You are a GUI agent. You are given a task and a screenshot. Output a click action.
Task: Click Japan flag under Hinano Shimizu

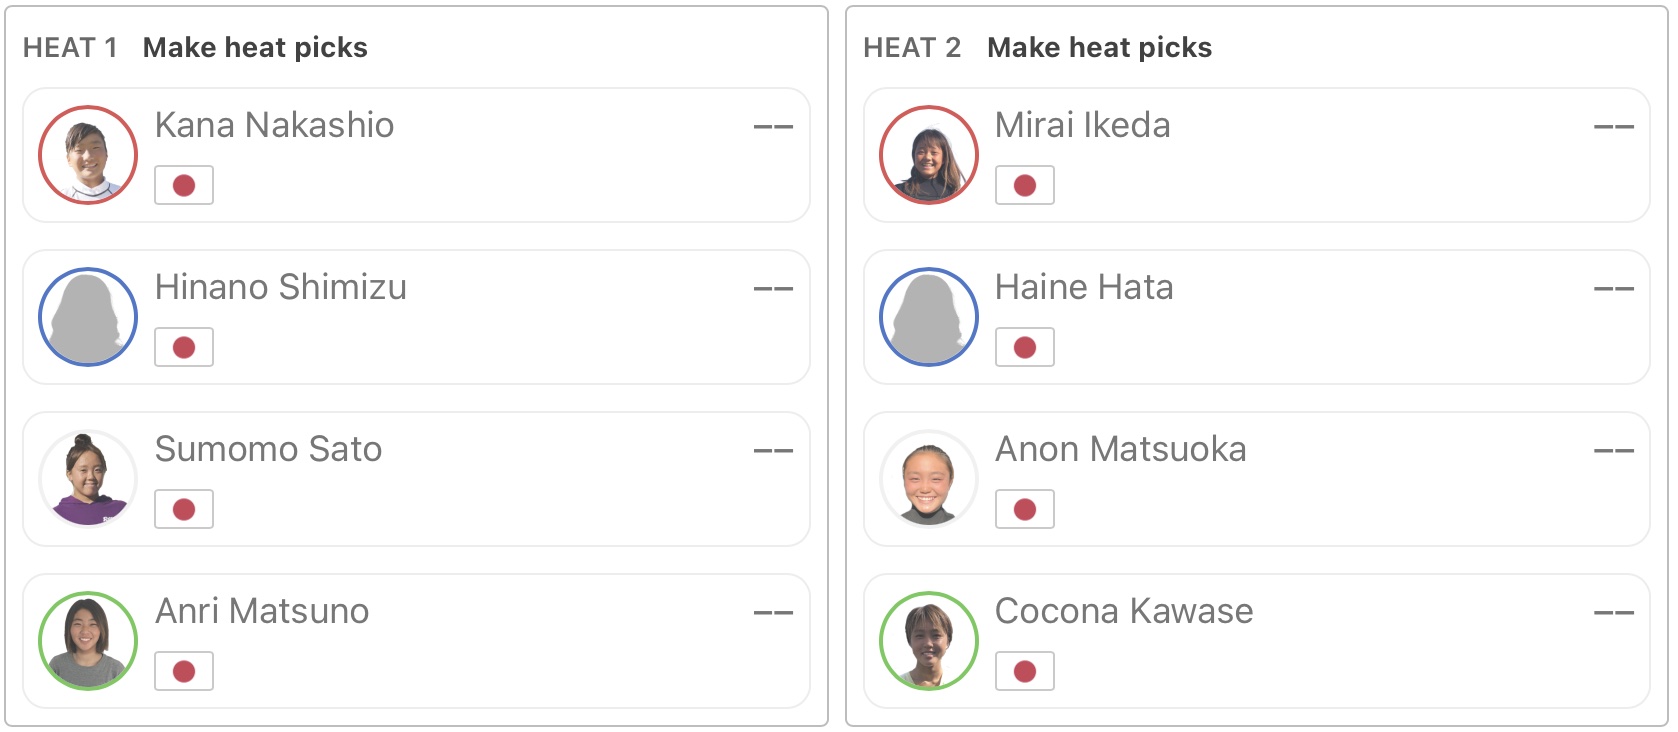tap(184, 347)
